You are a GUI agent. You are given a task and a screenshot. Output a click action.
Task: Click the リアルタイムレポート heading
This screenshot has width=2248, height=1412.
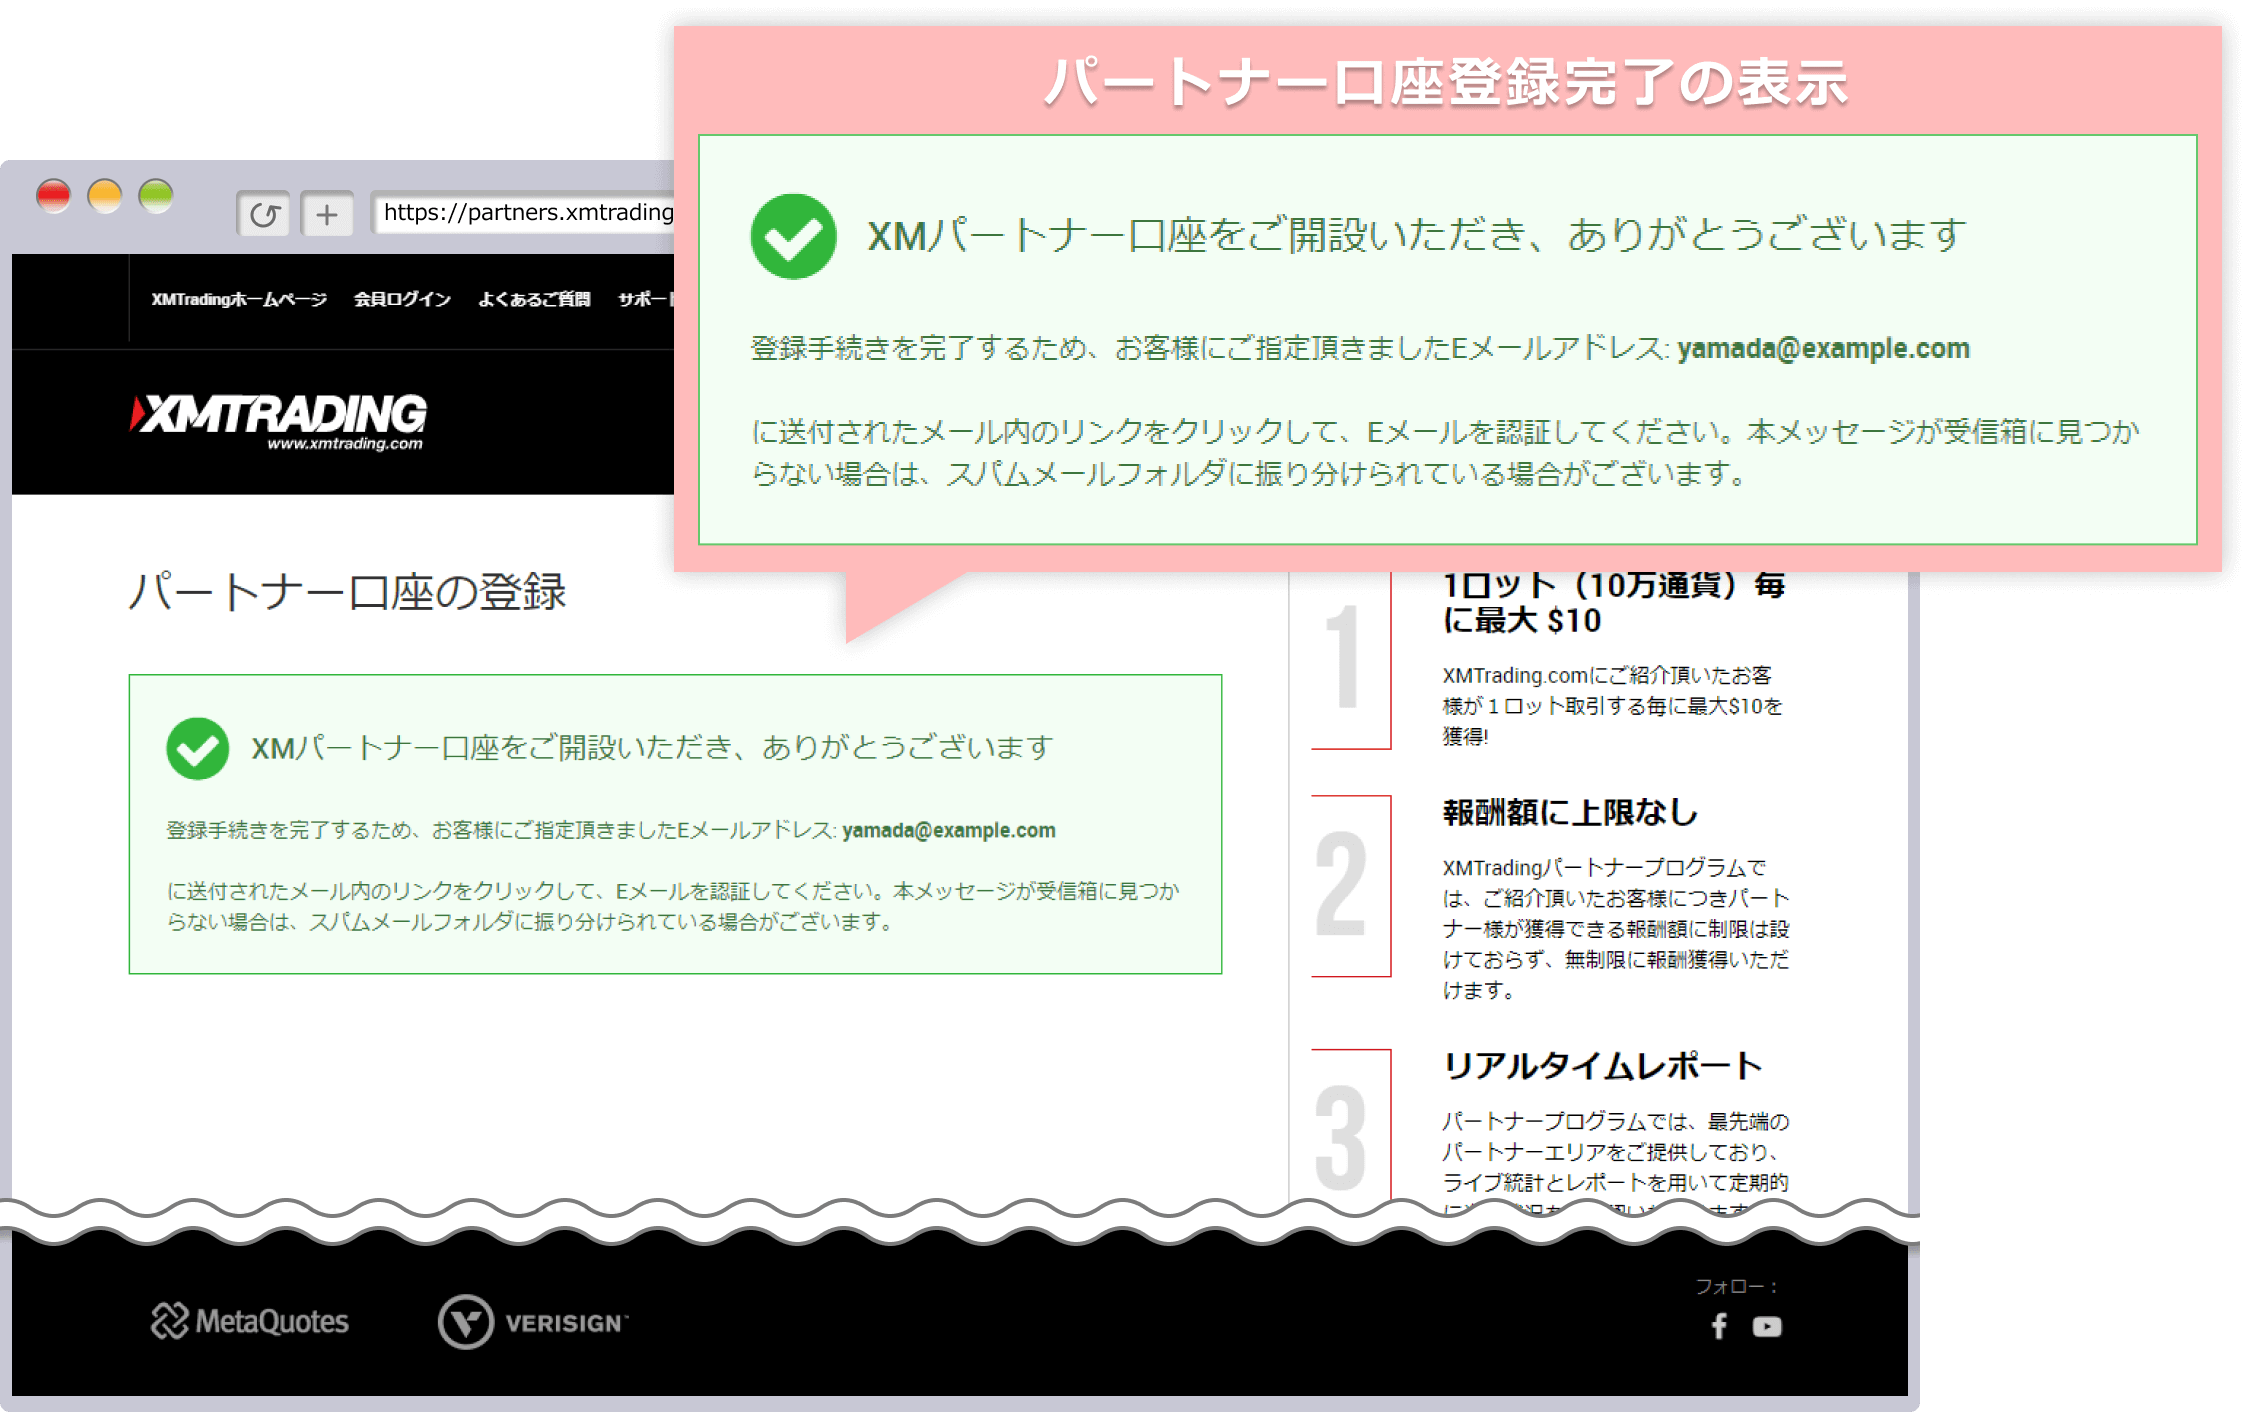pos(1602,1066)
